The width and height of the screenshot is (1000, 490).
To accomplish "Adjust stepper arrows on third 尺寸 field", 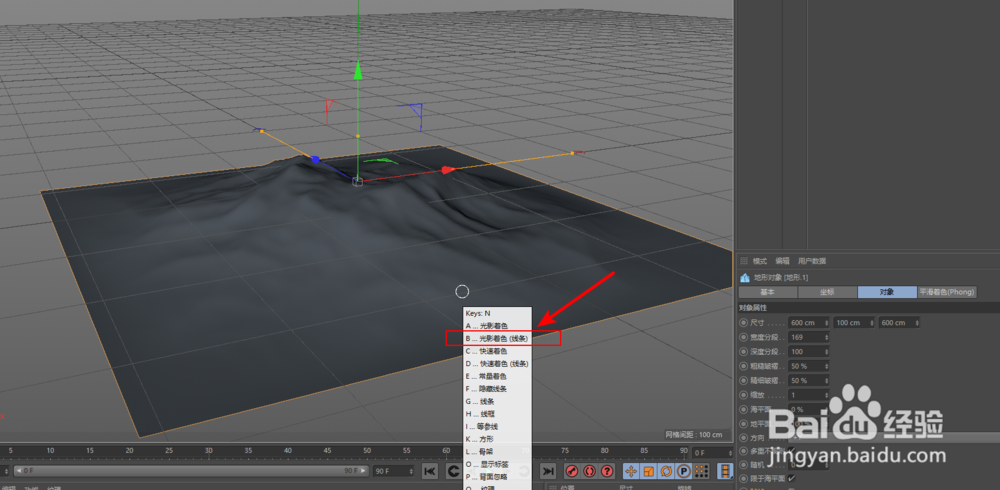I will click(916, 323).
